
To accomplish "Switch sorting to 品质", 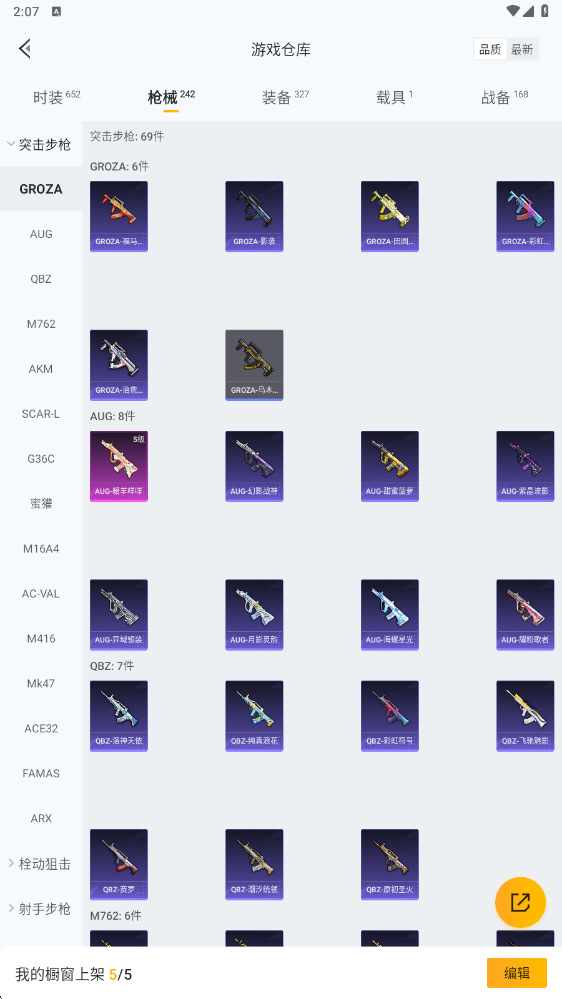I will click(x=490, y=50).
